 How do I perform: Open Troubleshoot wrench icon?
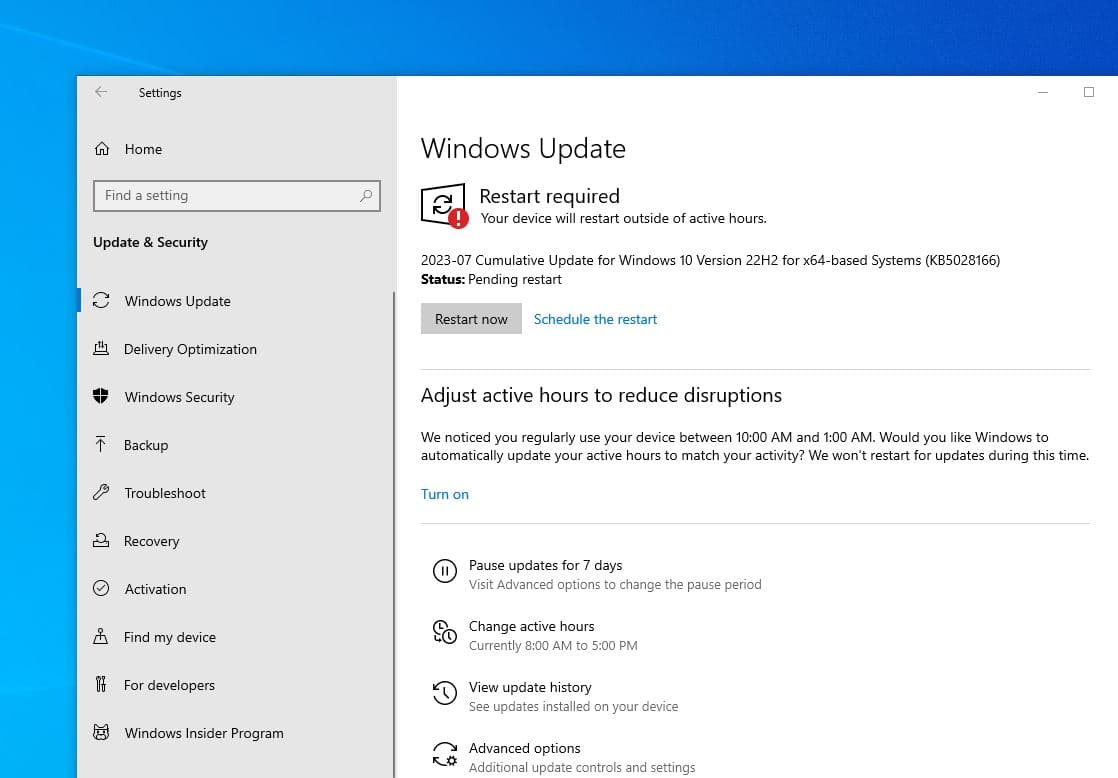click(x=101, y=493)
